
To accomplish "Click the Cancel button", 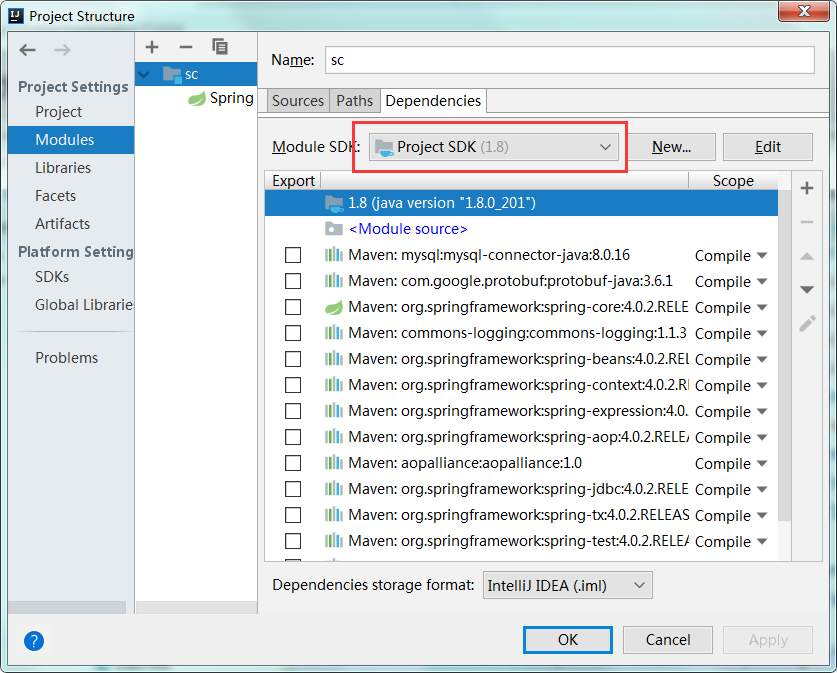I will tap(668, 640).
